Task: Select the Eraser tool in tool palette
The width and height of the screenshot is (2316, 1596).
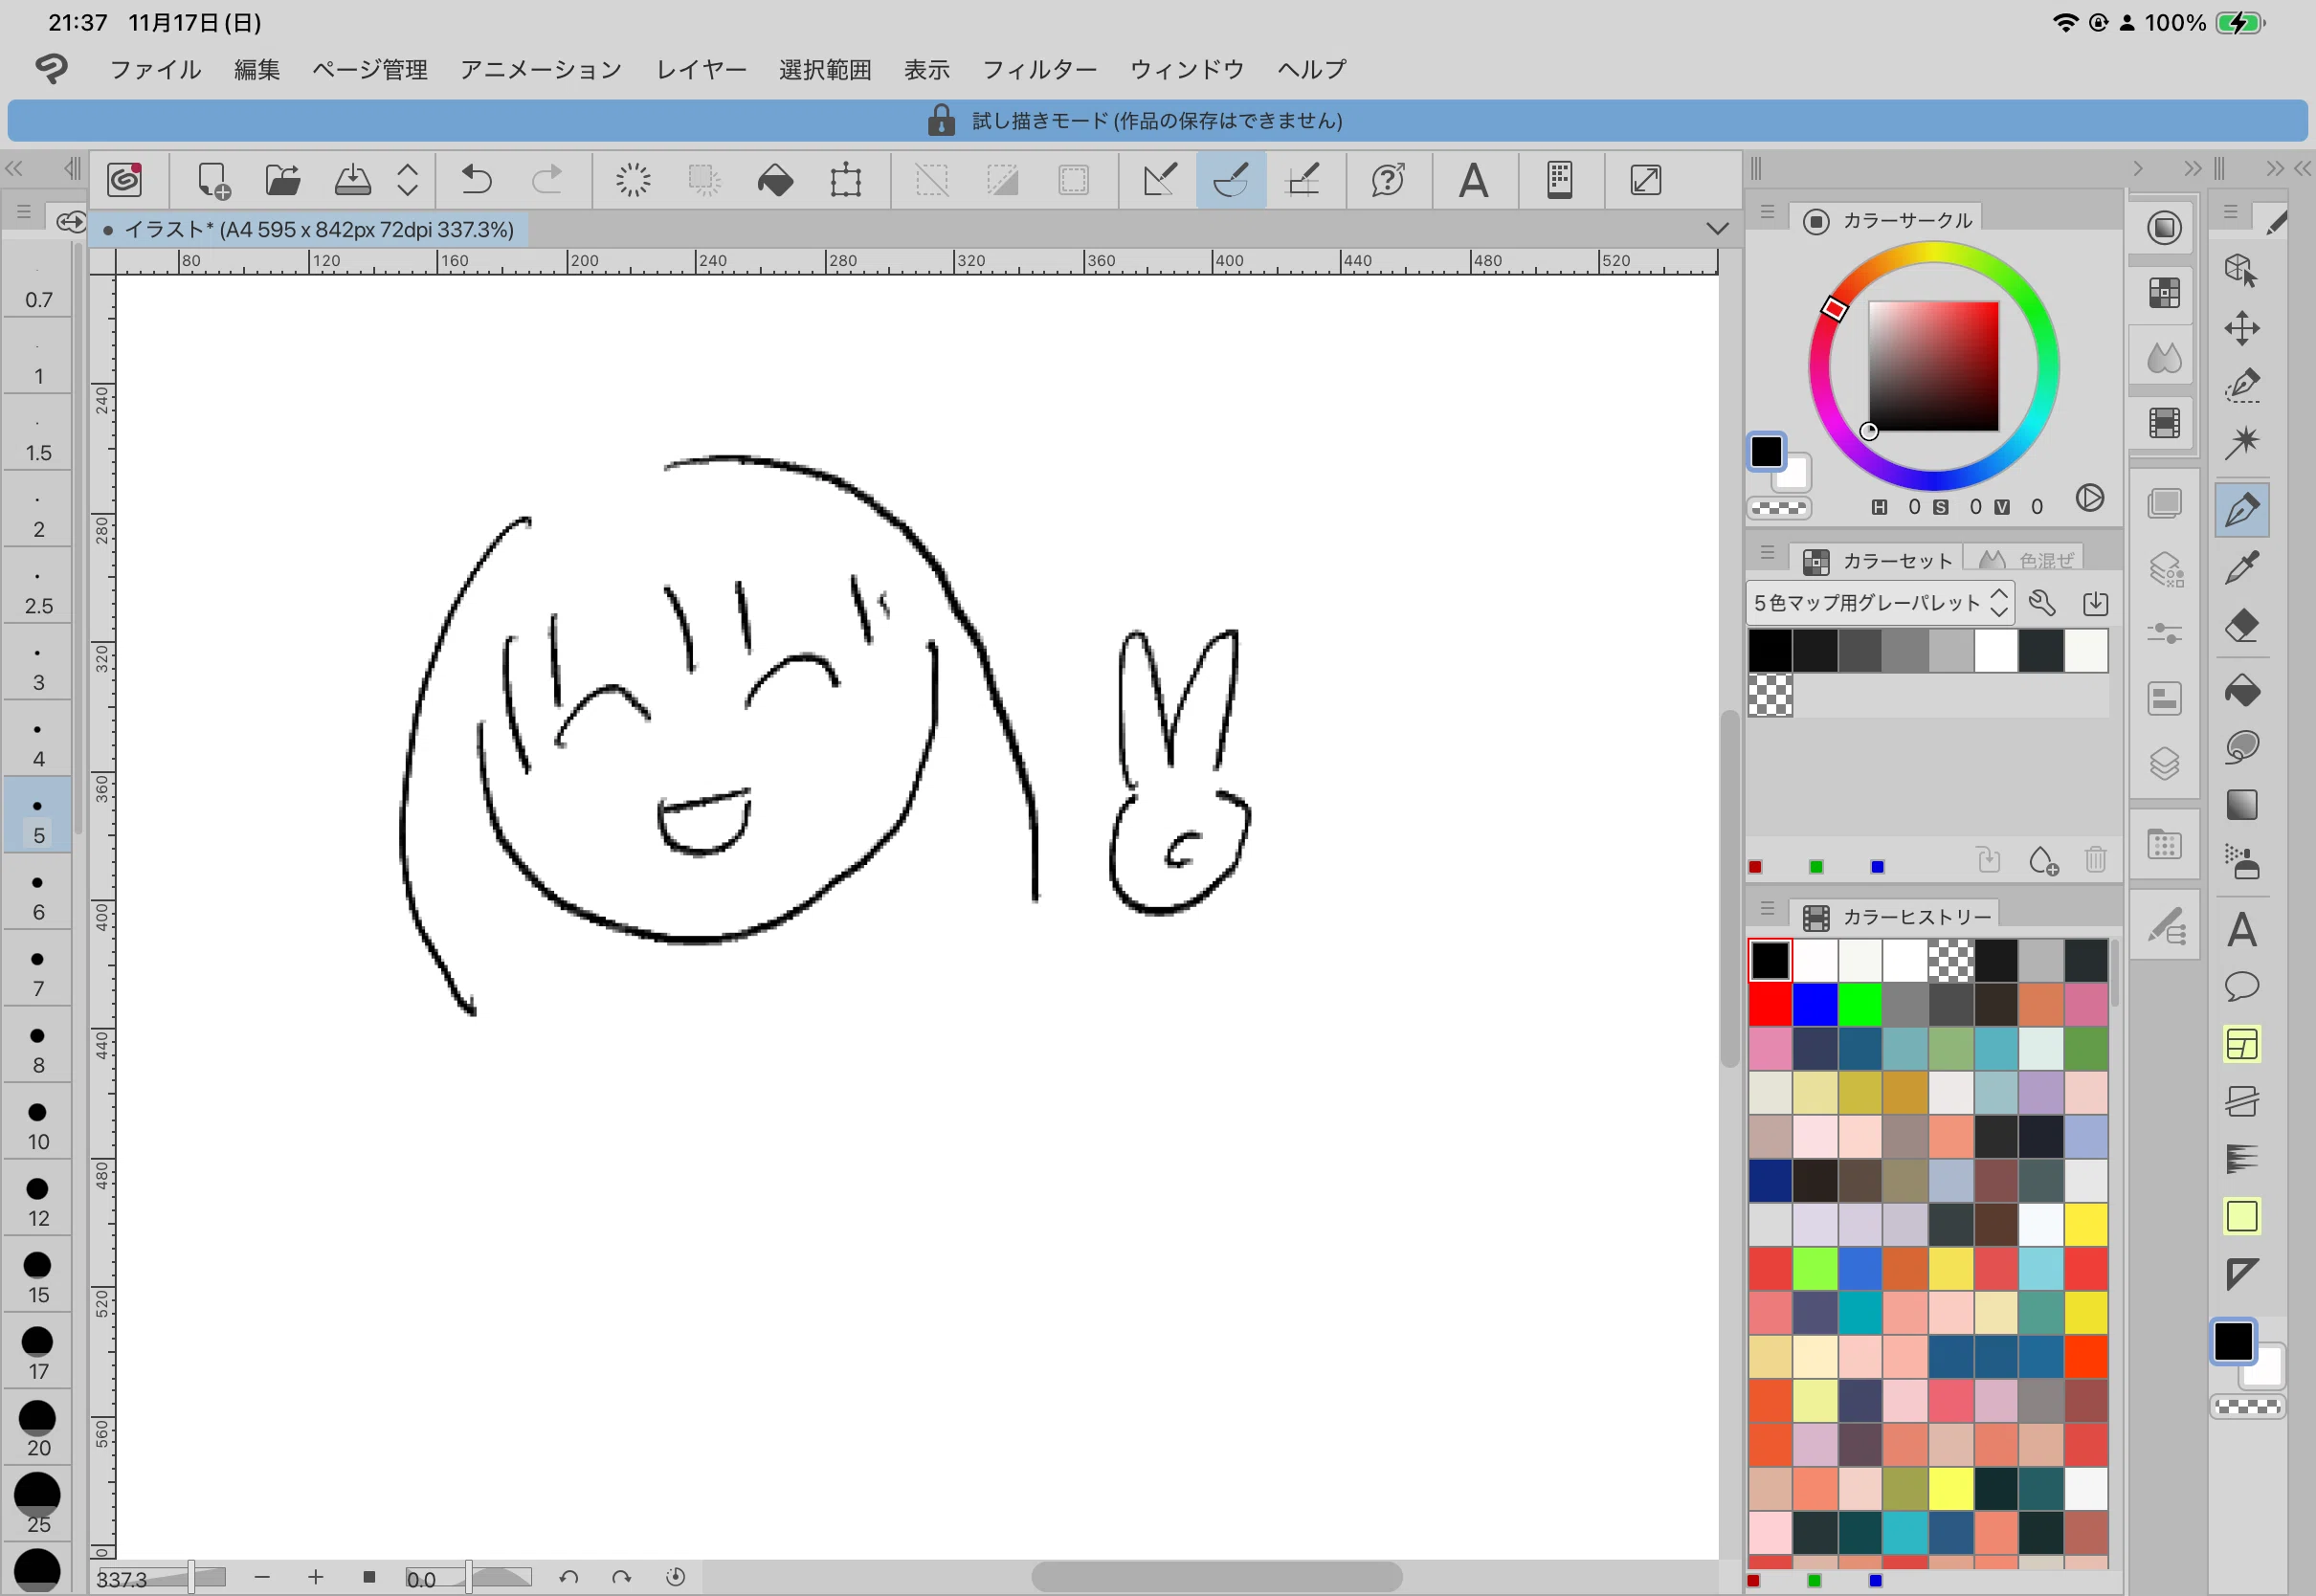Action: pos(2242,626)
